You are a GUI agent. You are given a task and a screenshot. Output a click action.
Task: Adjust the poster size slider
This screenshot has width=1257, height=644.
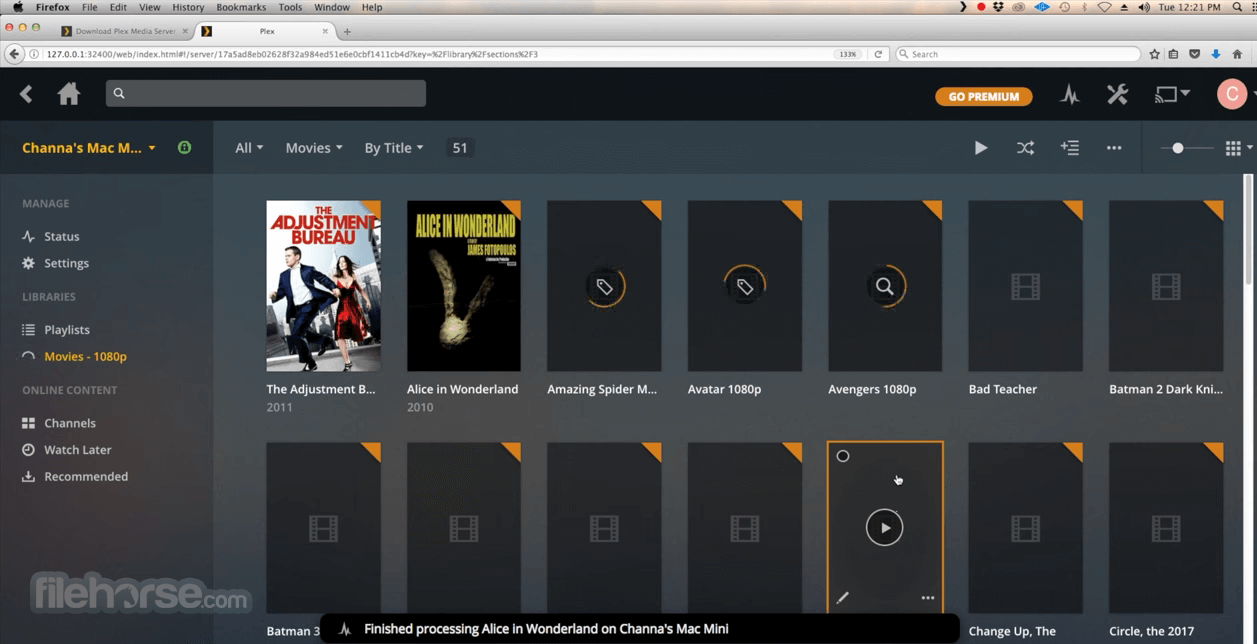click(1178, 148)
